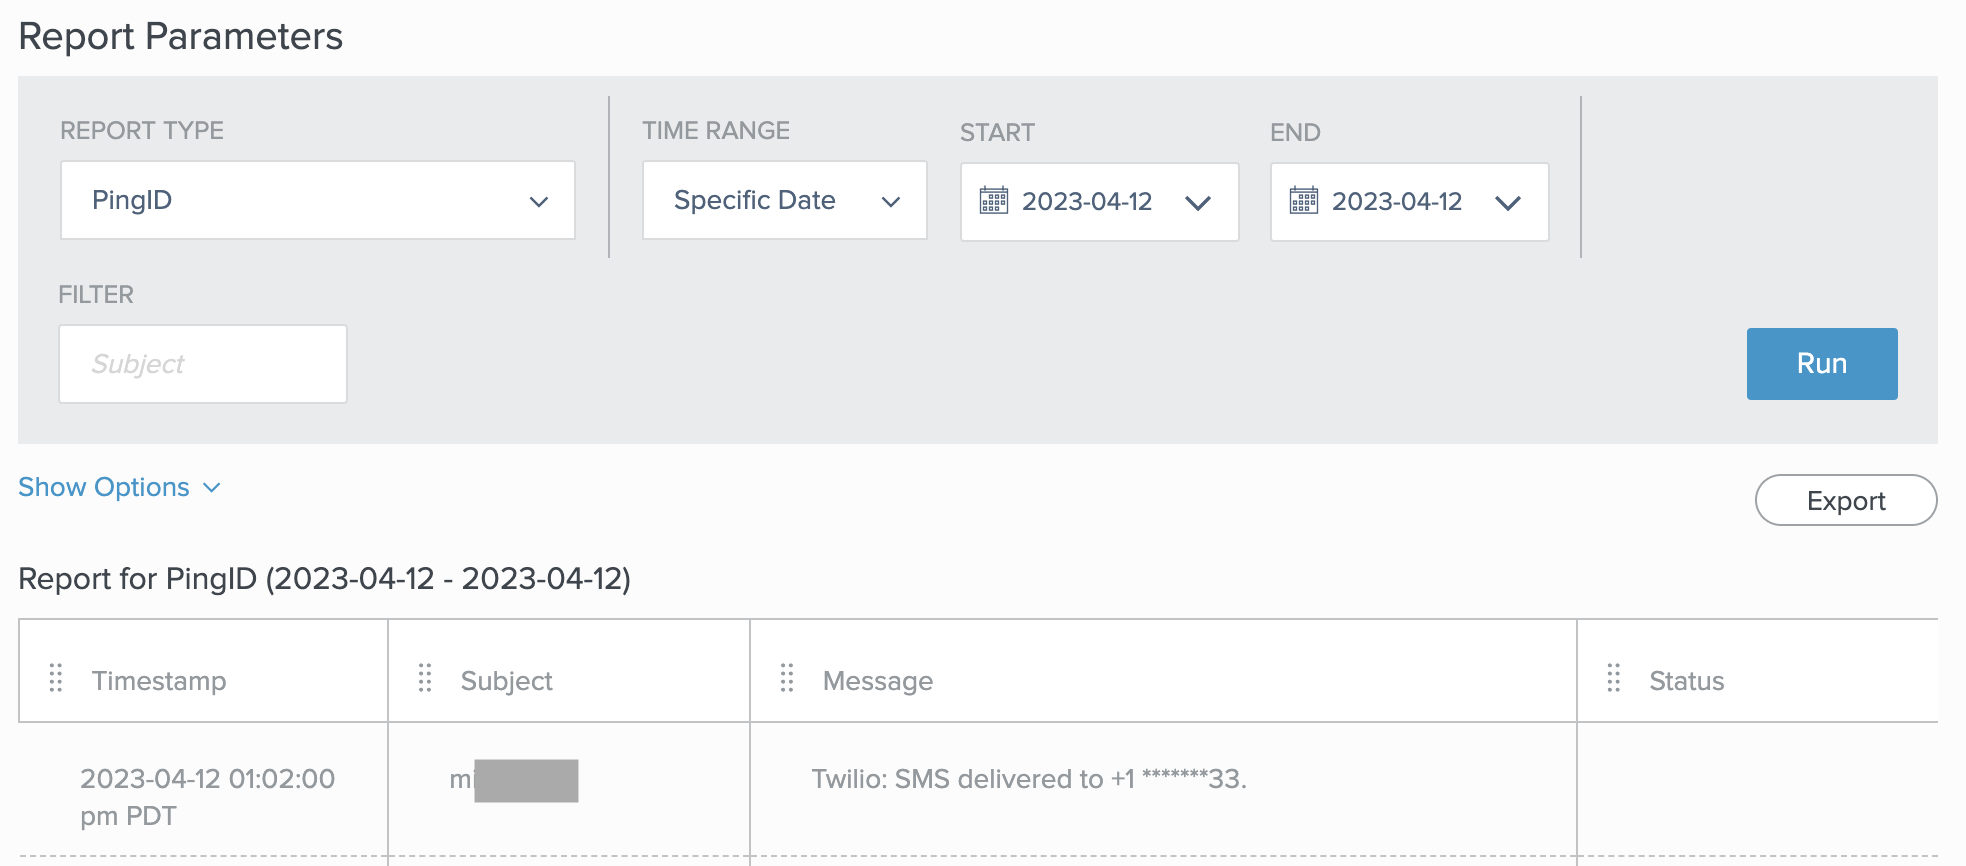Grab the Timestamp column drag handle
The image size is (1966, 866).
click(x=56, y=679)
